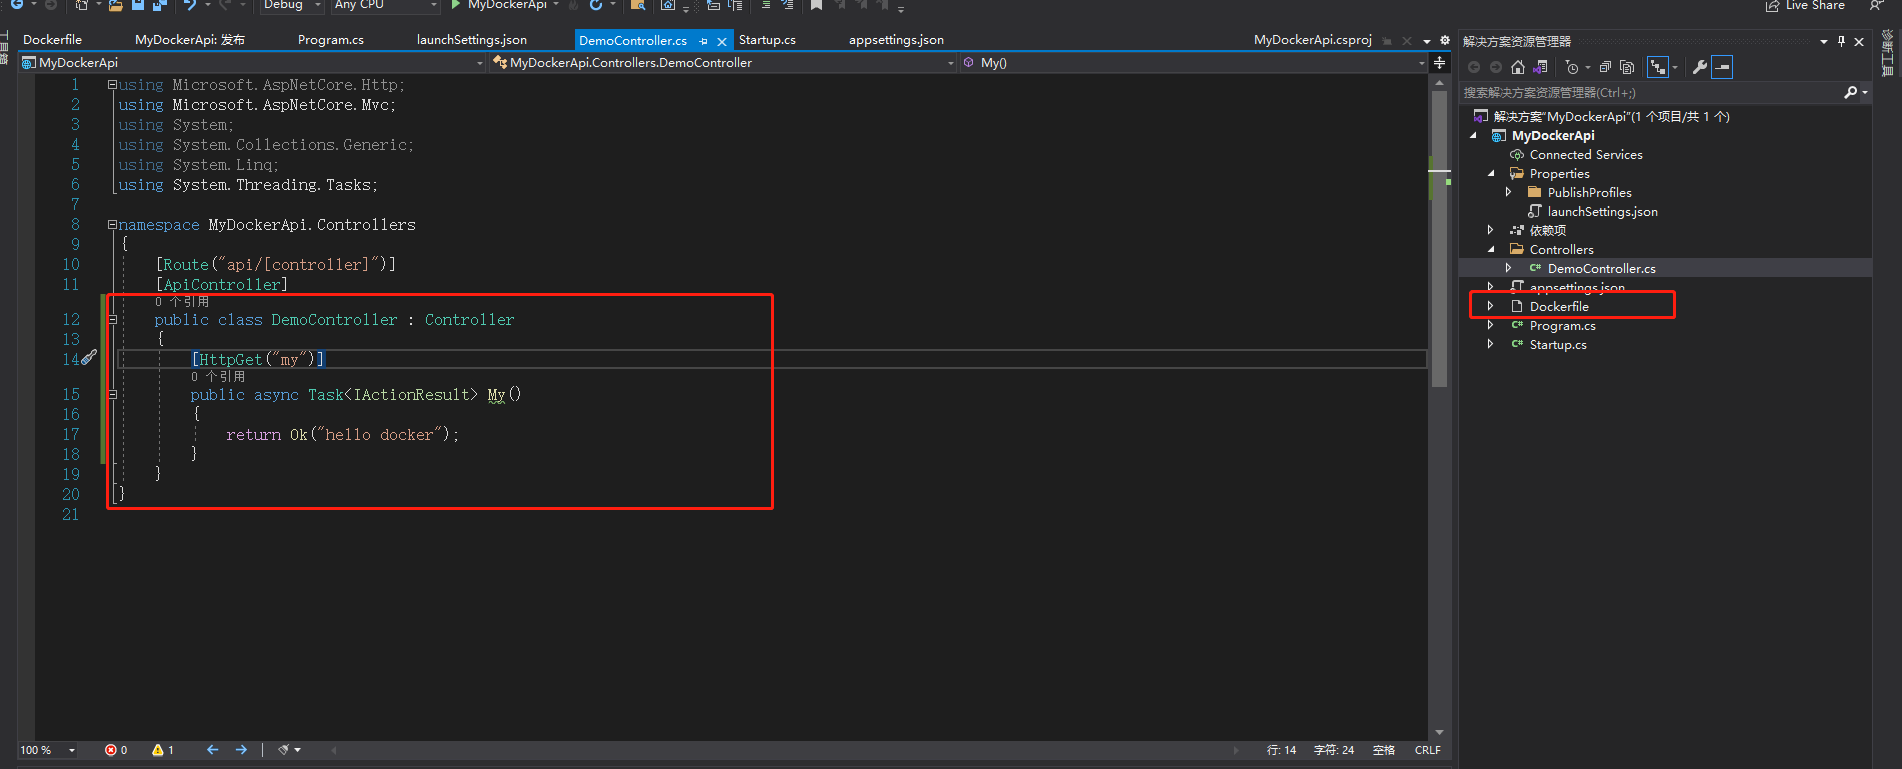Open the My() member dropdown
This screenshot has width=1902, height=769.
(1193, 62)
